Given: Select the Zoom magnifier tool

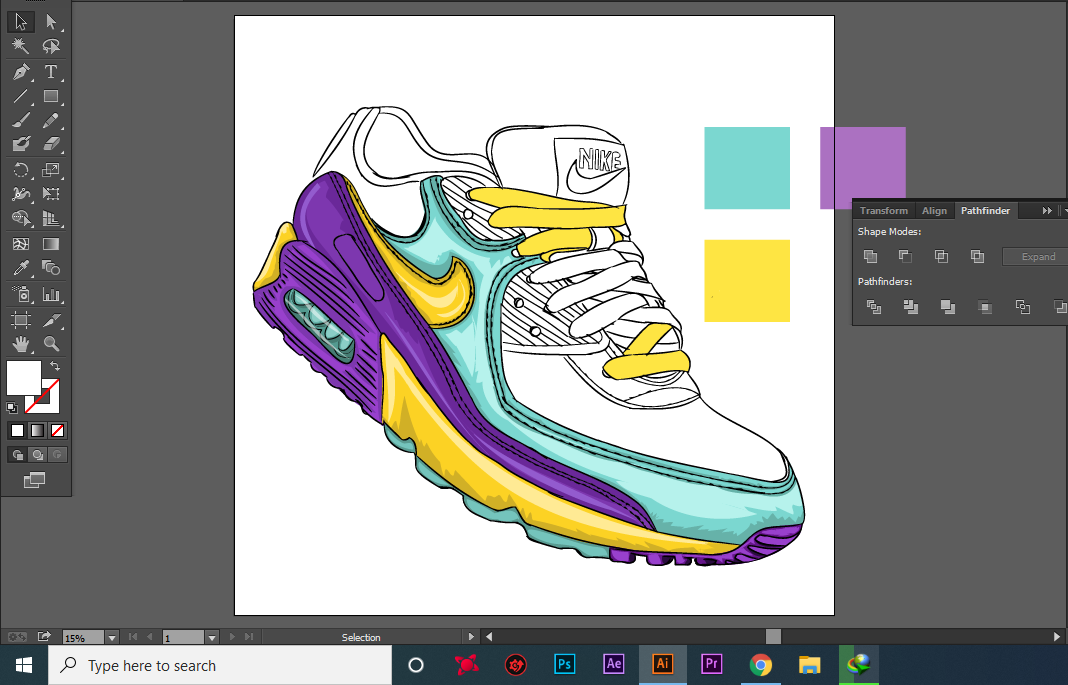Looking at the screenshot, I should (51, 344).
